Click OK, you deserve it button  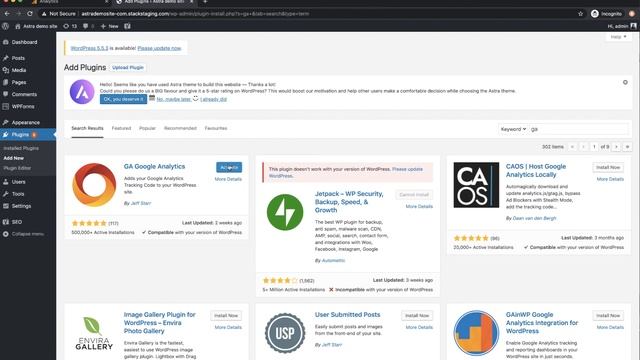point(123,99)
